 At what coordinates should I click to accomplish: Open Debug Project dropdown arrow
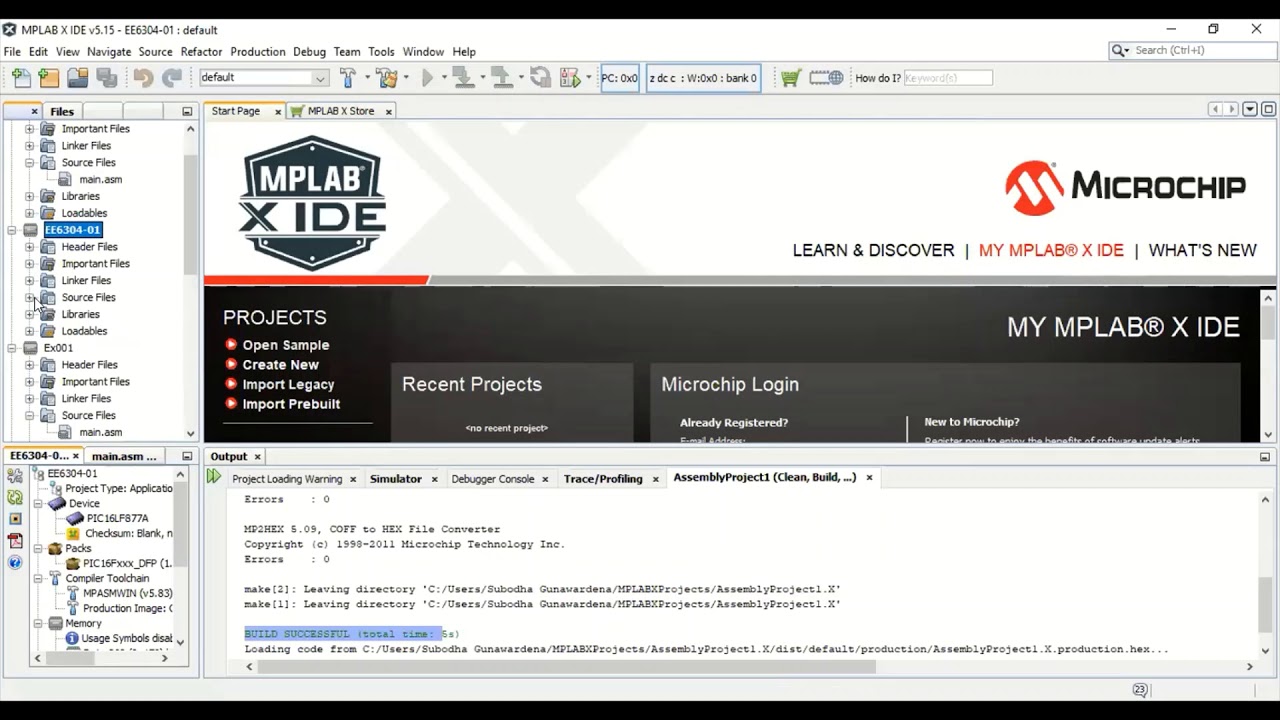click(x=587, y=78)
